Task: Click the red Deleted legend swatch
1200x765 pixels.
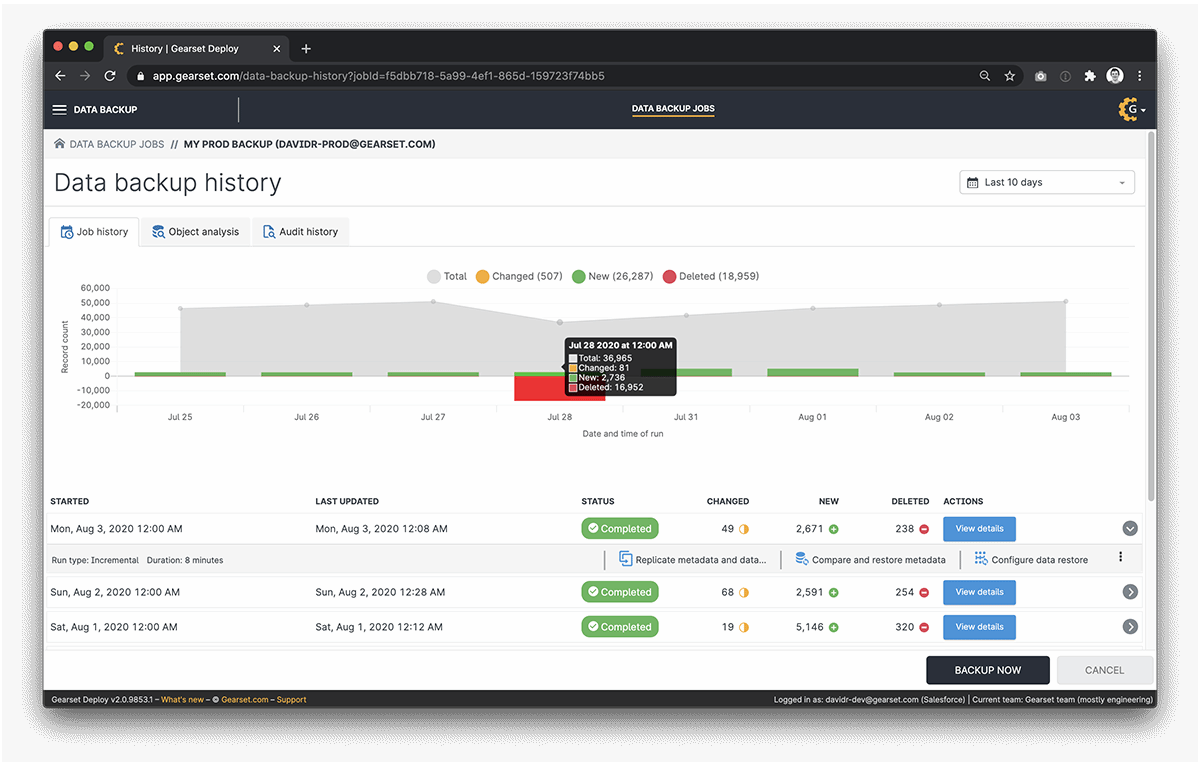Action: [x=667, y=276]
